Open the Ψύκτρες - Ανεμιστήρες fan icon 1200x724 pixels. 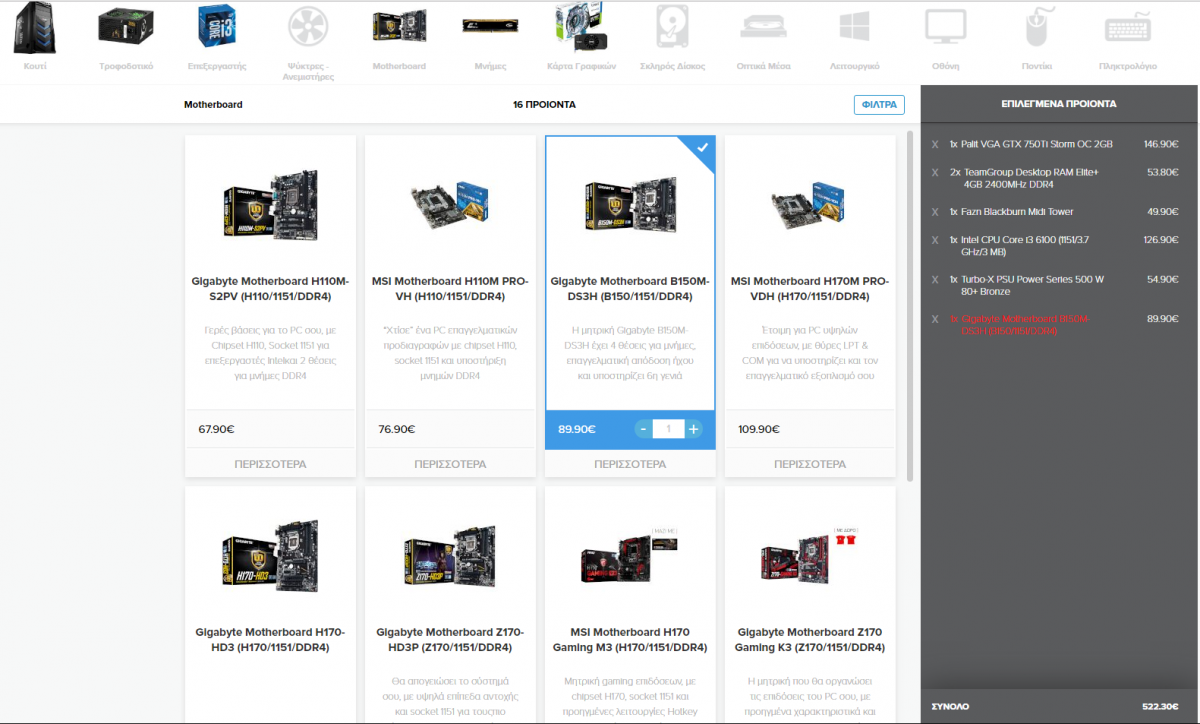tap(308, 28)
